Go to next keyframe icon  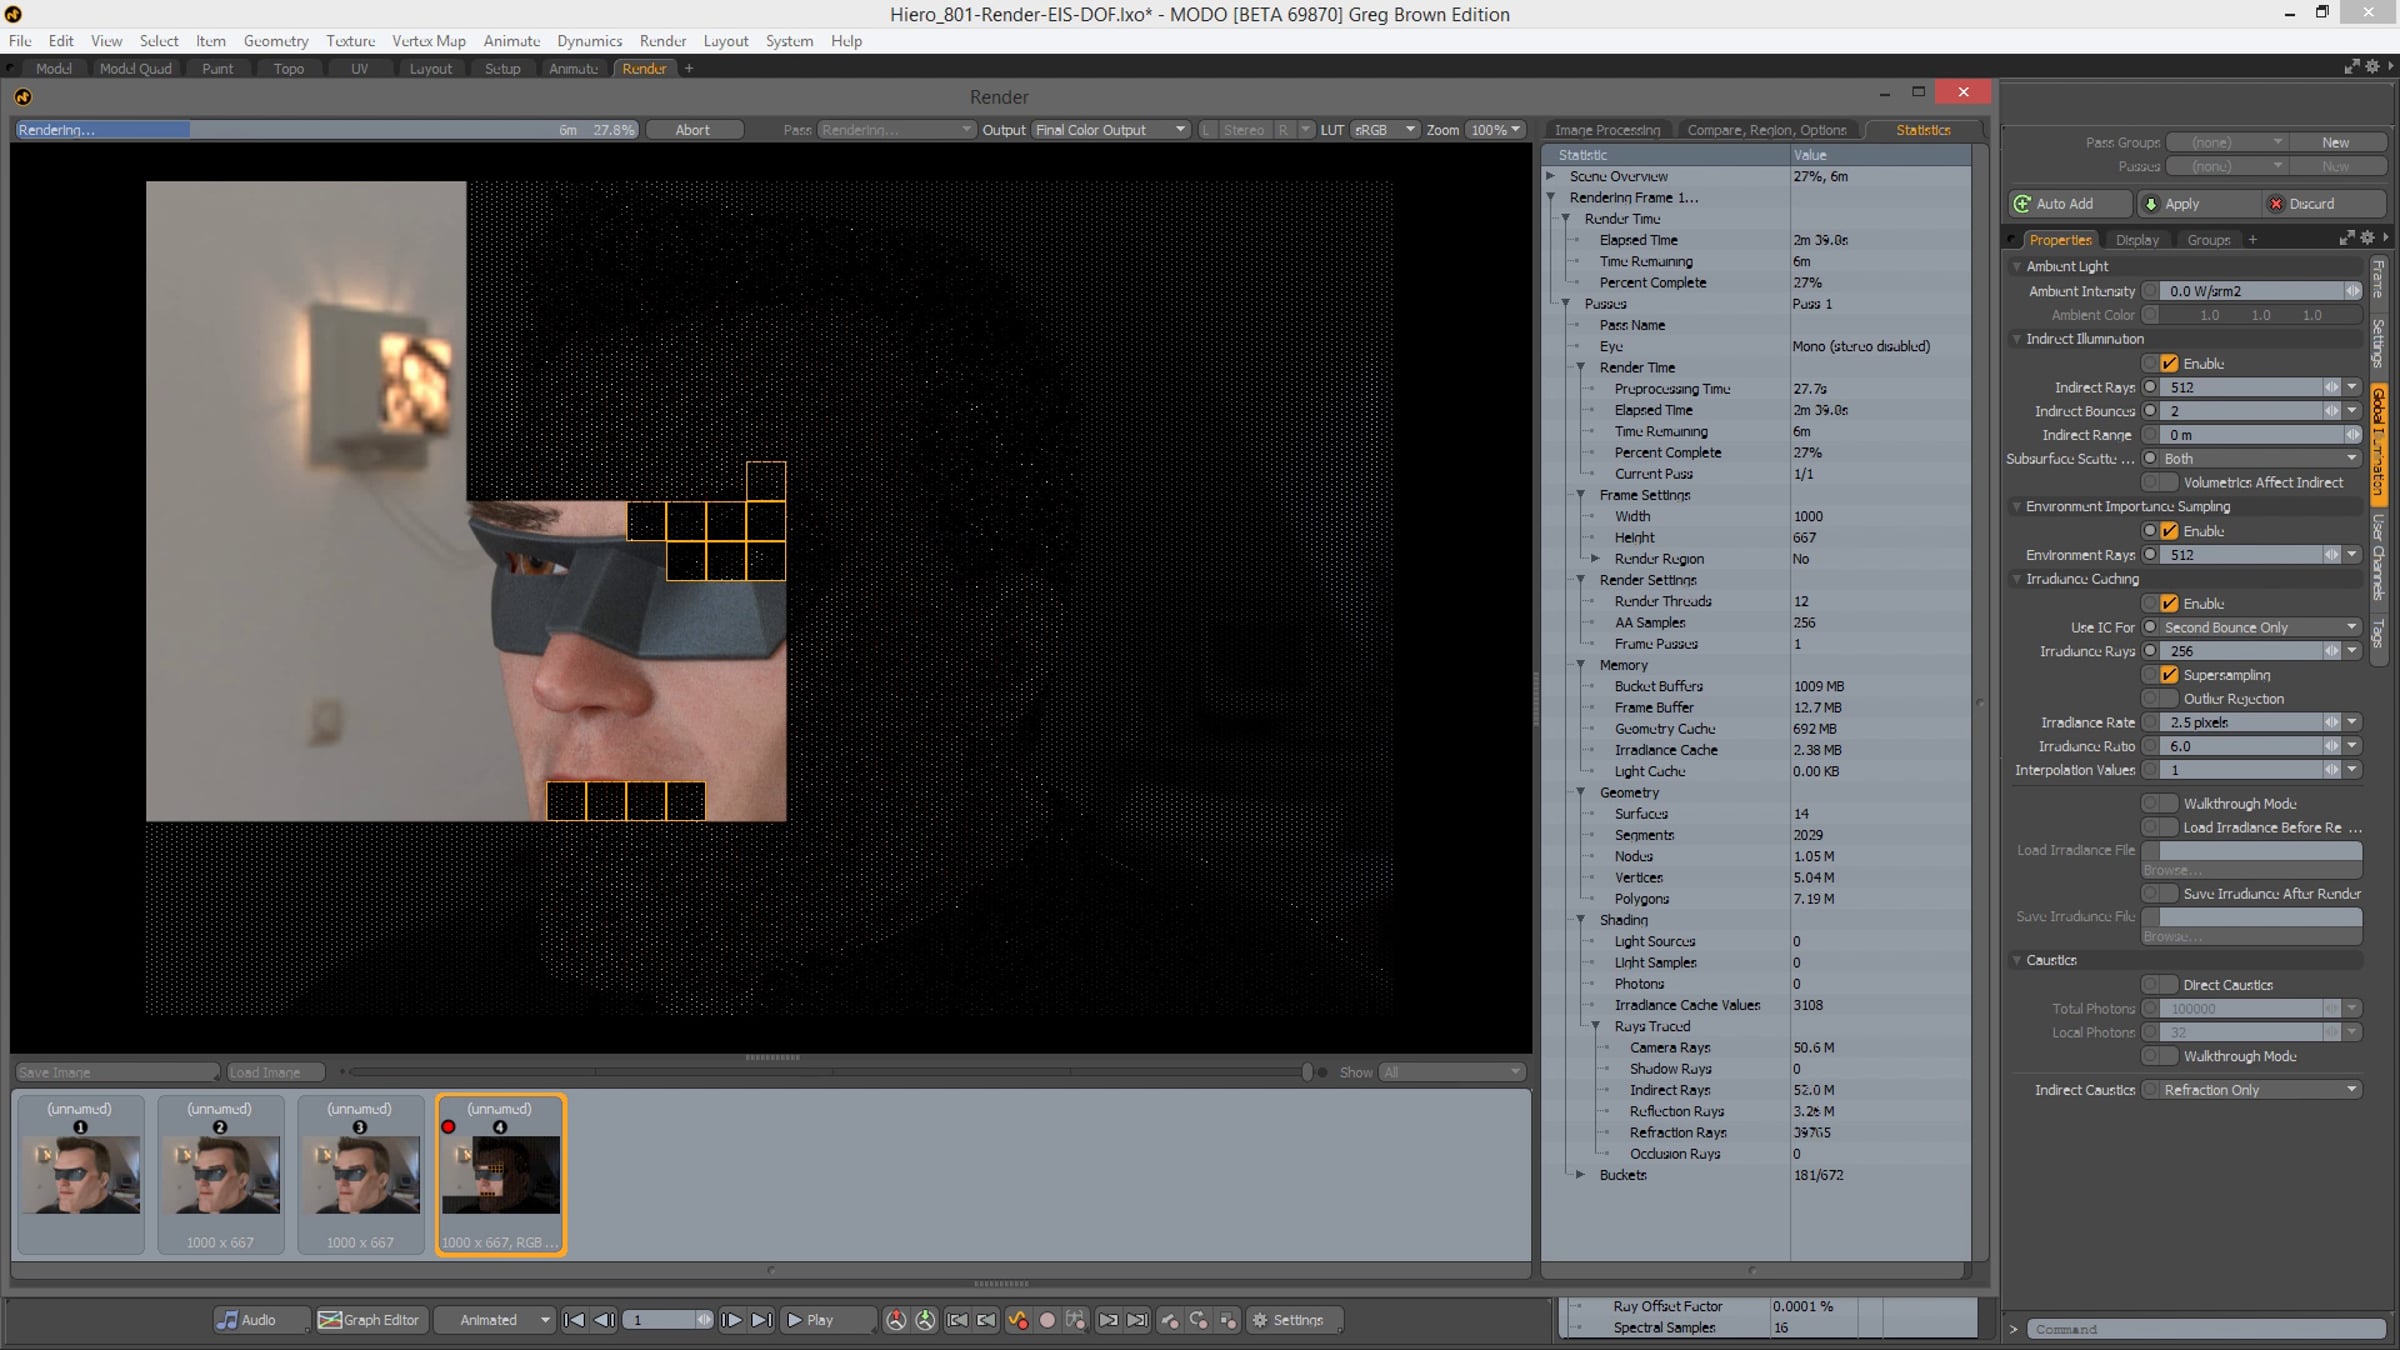(x=1108, y=1320)
